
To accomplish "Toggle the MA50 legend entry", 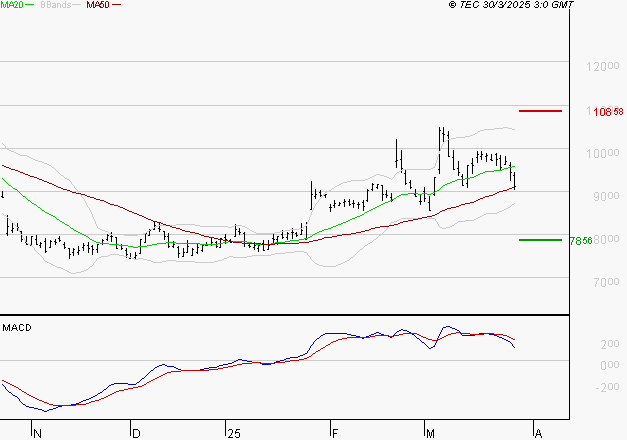I will click(98, 6).
